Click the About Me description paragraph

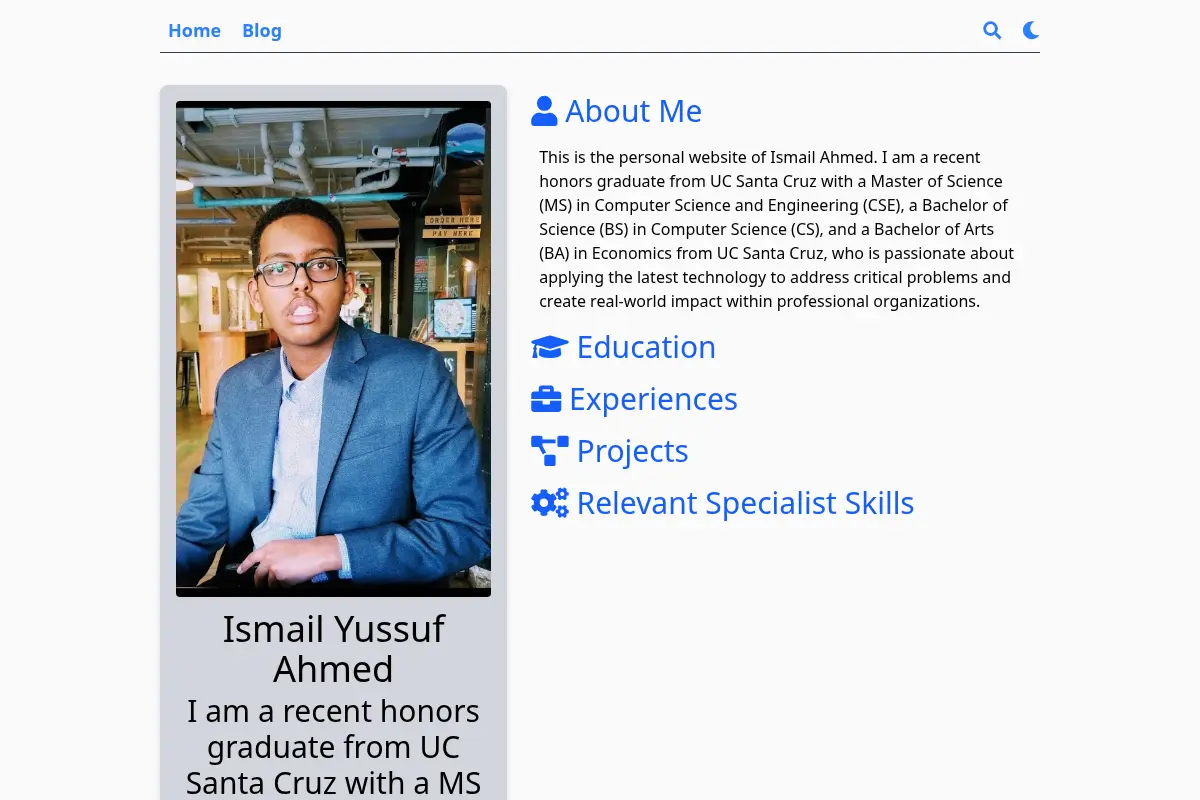(x=777, y=229)
